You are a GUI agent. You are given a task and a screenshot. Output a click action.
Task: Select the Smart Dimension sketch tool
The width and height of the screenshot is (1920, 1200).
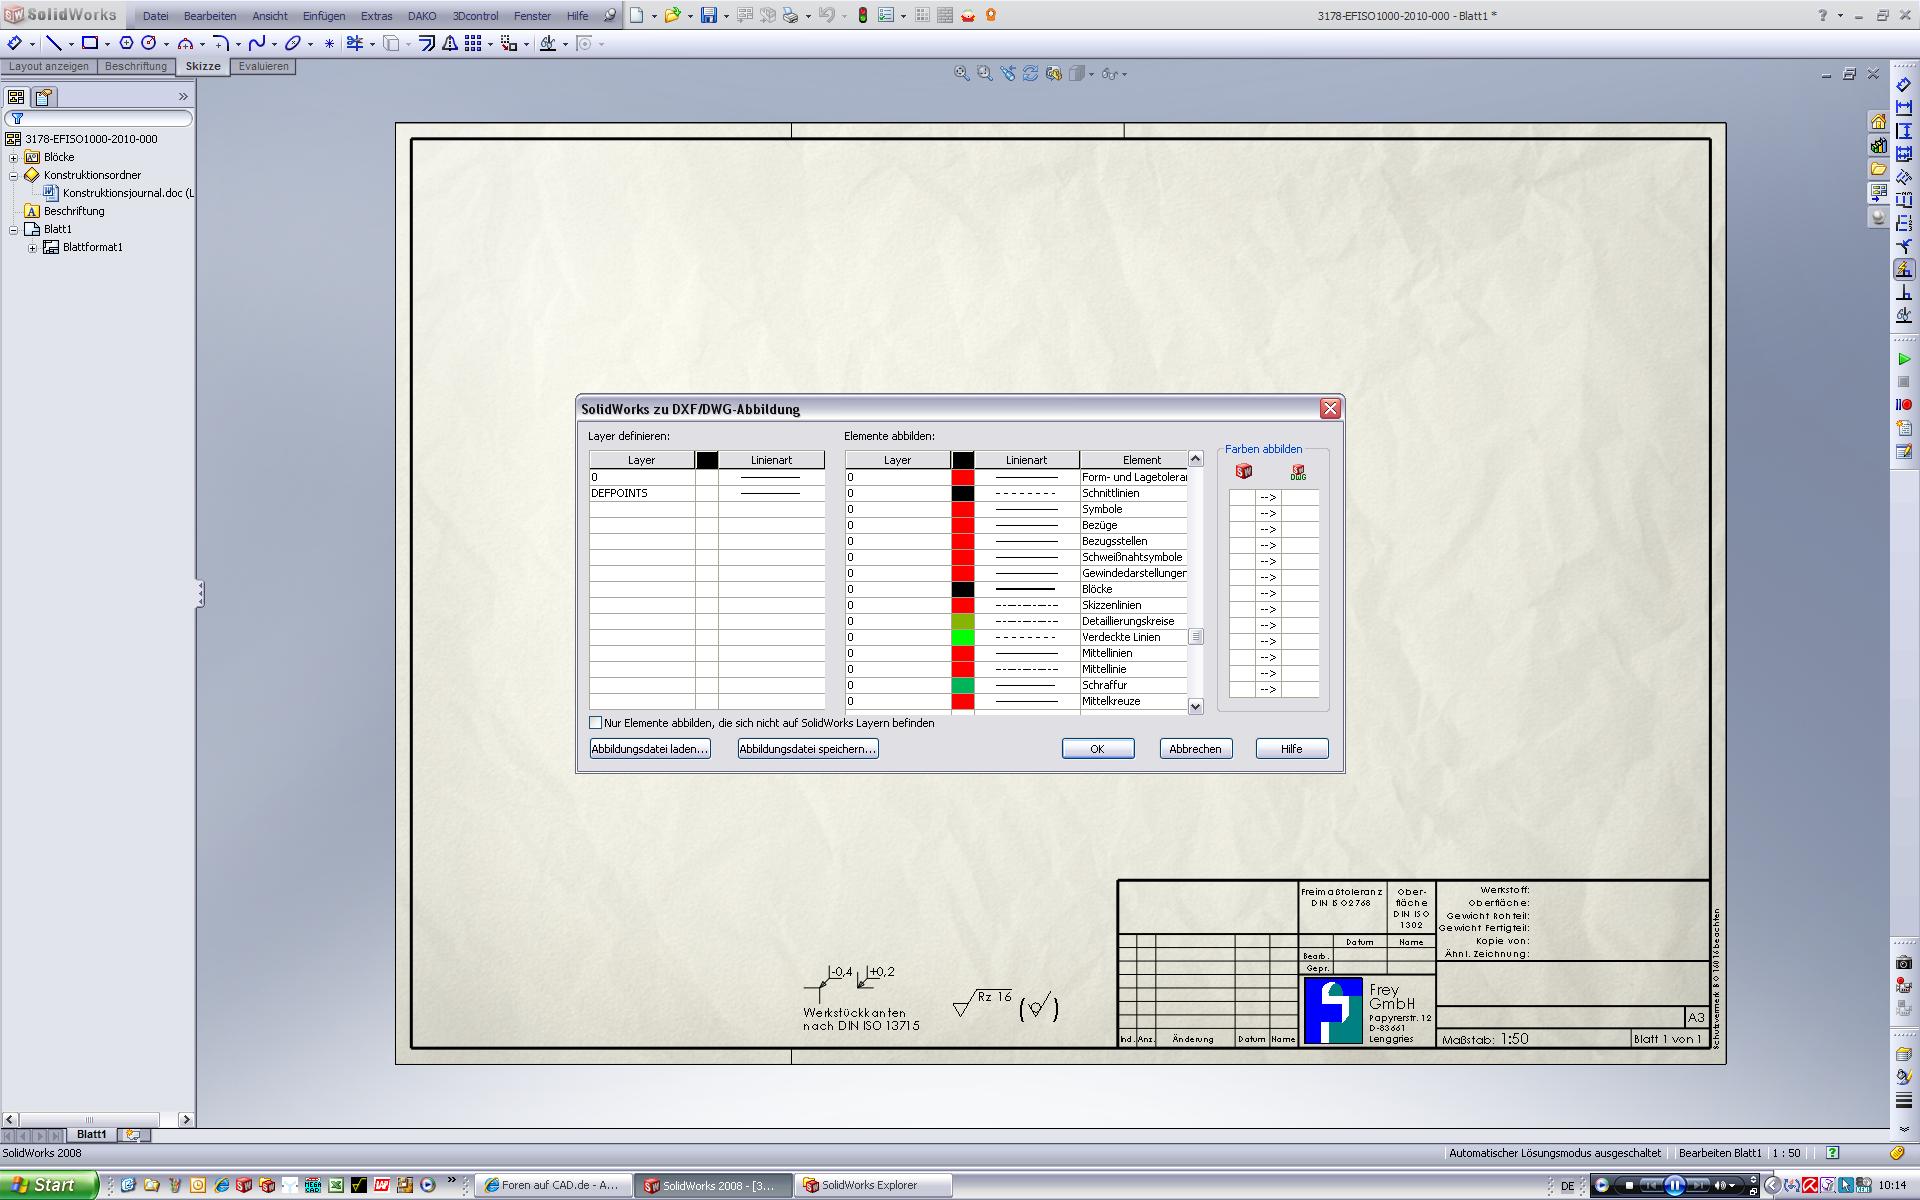[x=14, y=43]
